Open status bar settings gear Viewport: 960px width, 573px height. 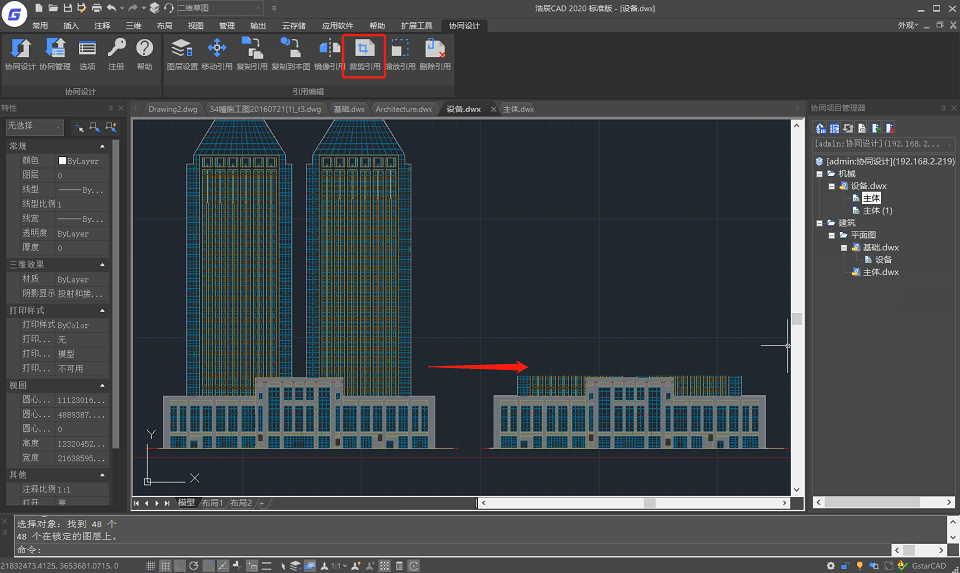(830, 566)
